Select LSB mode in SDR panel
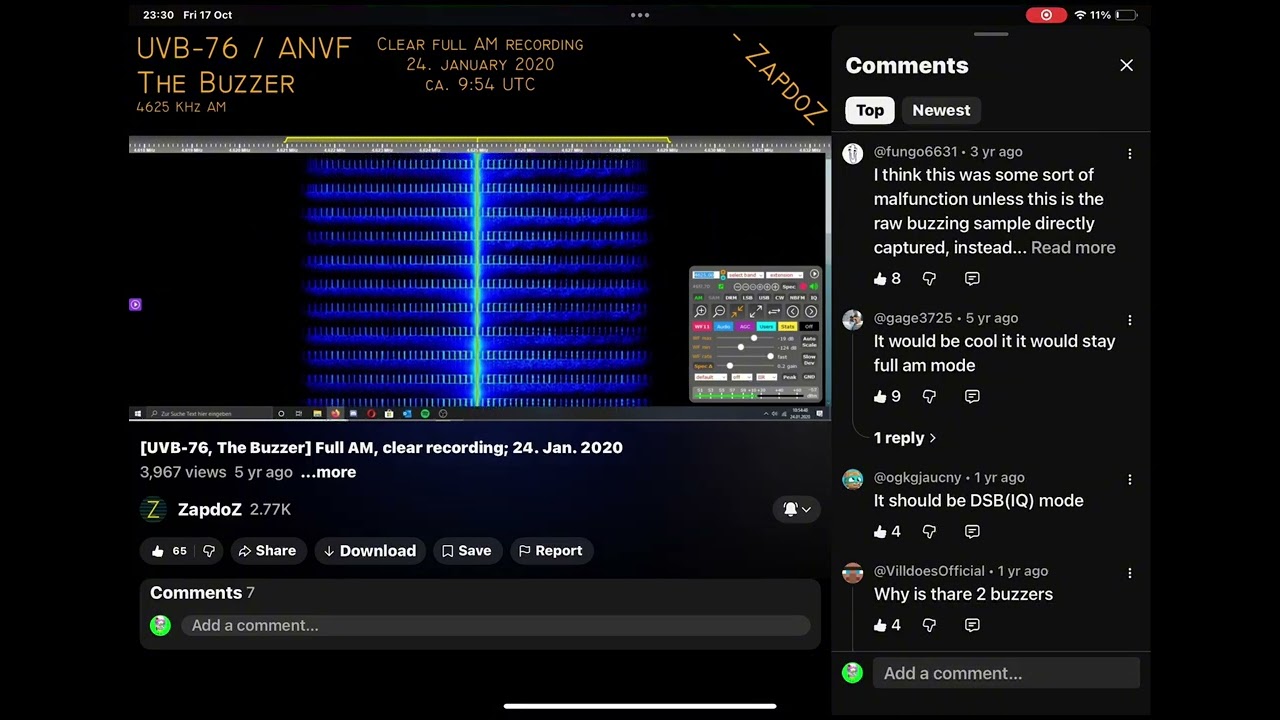This screenshot has height=720, width=1280. [747, 298]
